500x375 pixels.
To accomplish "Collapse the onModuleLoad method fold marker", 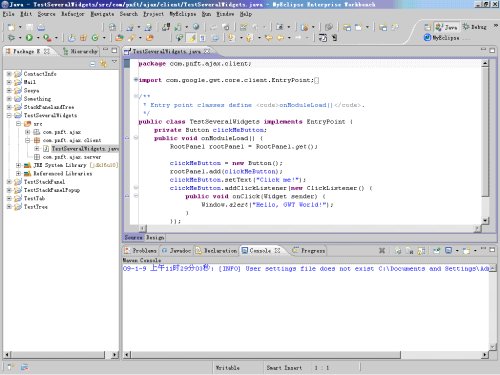I will coord(136,138).
